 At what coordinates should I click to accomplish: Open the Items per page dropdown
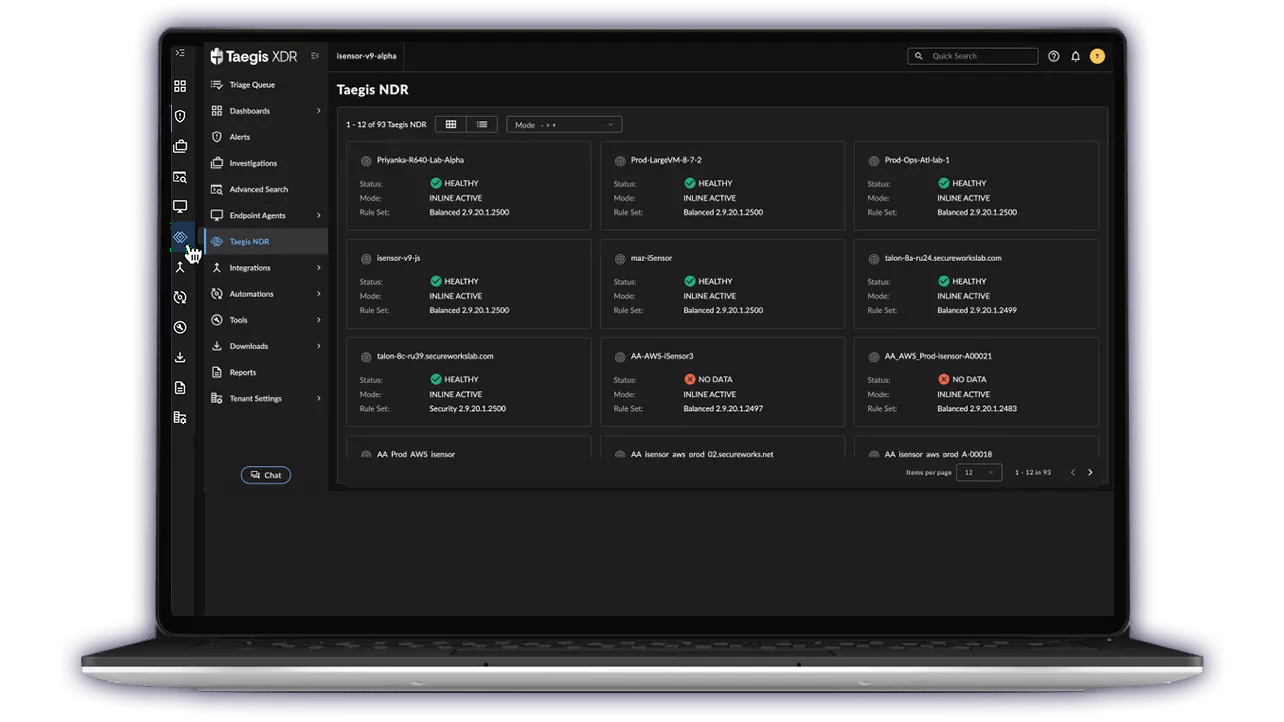979,472
